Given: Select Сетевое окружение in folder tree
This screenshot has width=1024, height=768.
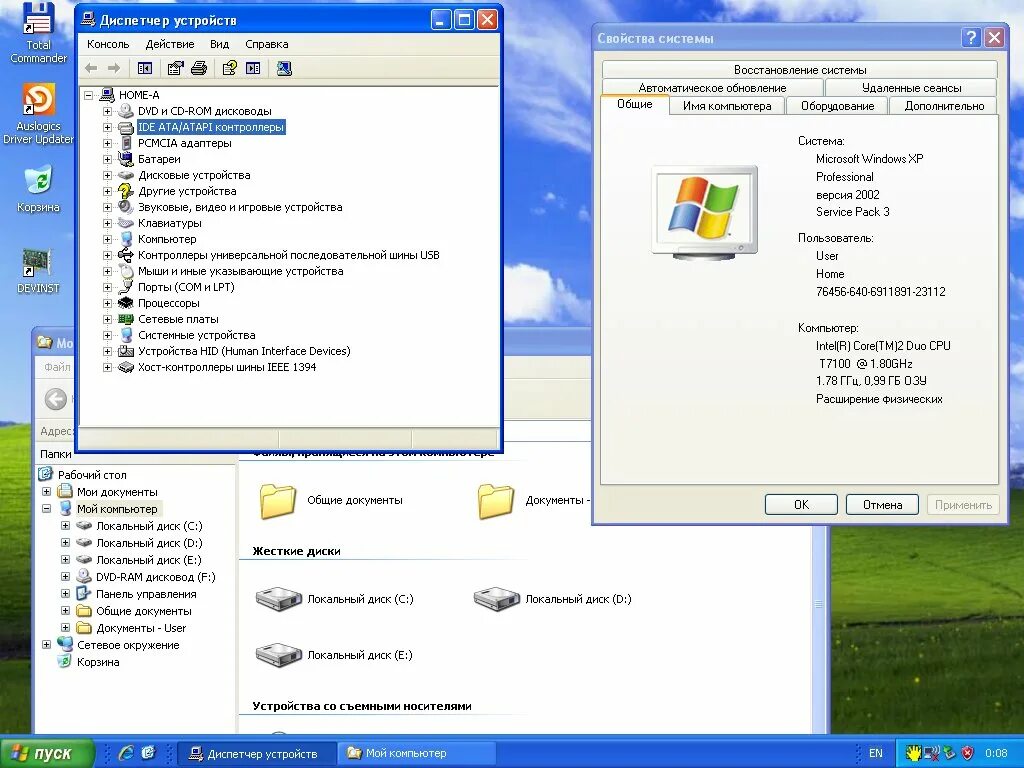Looking at the screenshot, I should click(x=128, y=645).
